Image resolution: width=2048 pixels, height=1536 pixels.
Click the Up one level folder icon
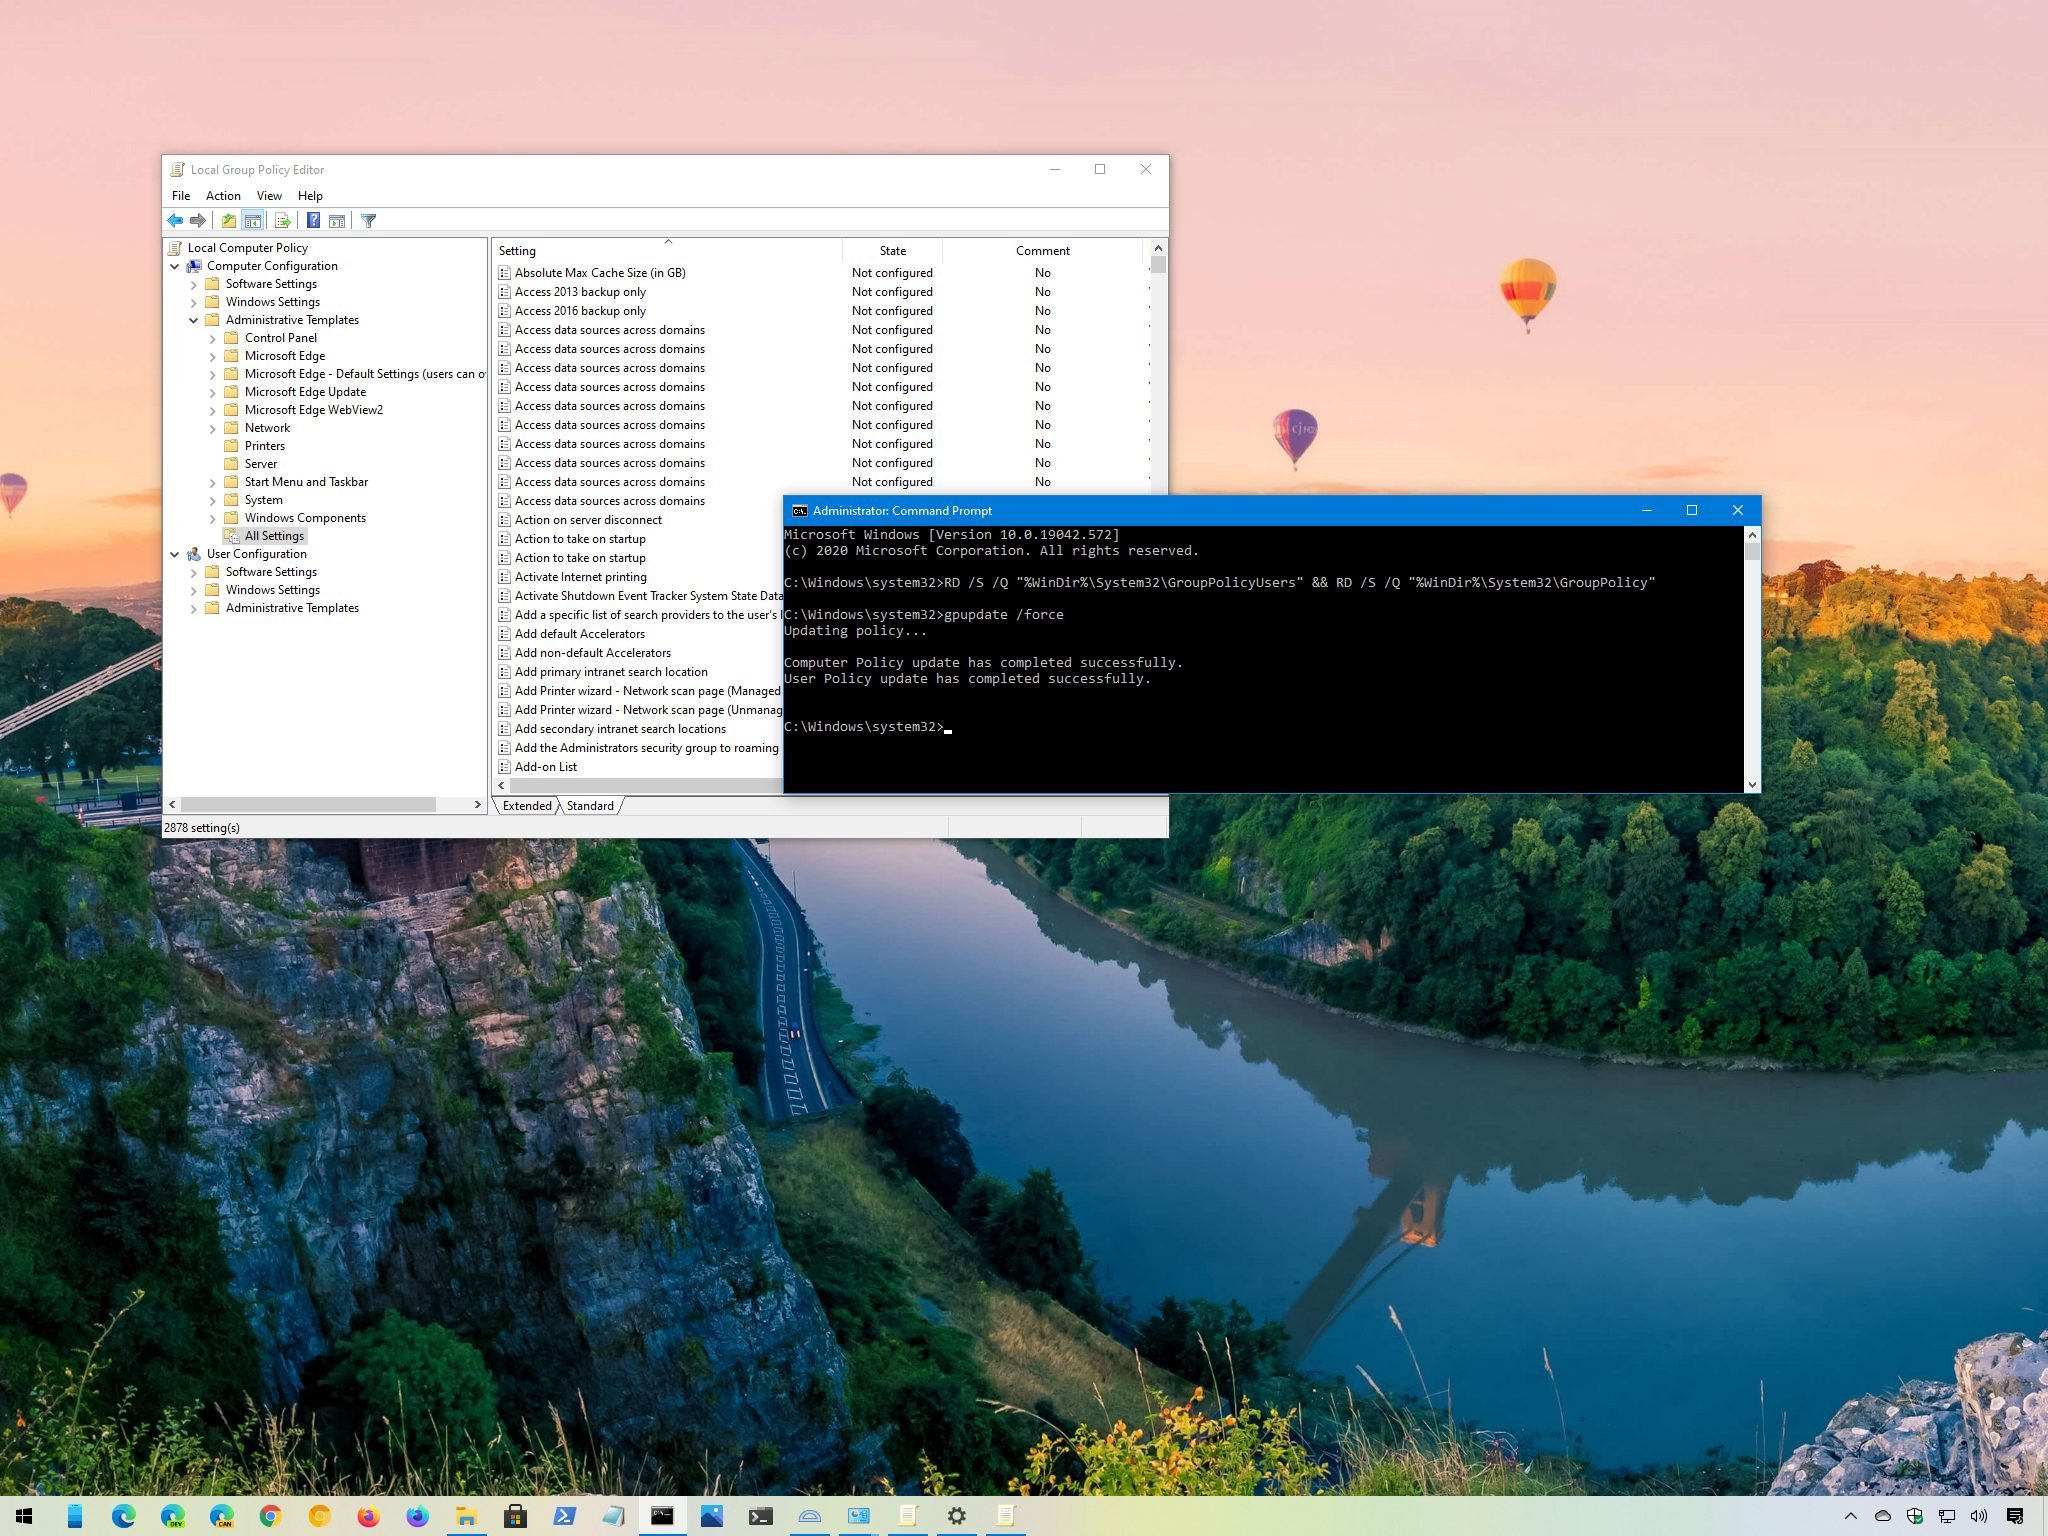tap(229, 221)
